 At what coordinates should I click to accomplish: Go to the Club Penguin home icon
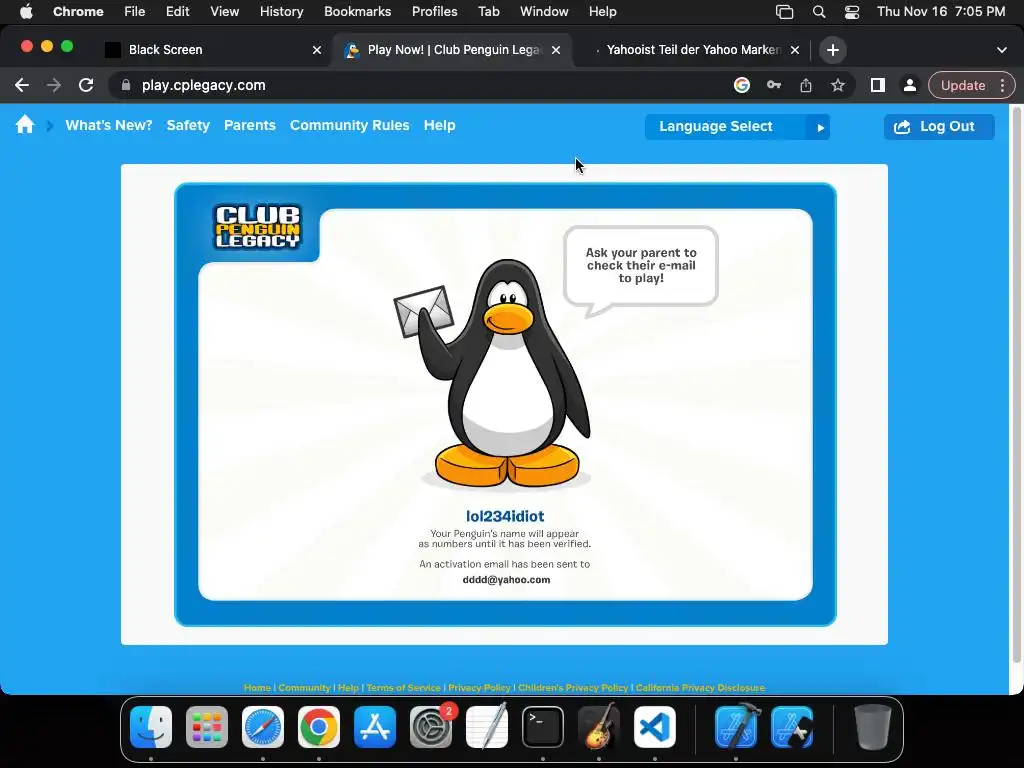pos(25,125)
